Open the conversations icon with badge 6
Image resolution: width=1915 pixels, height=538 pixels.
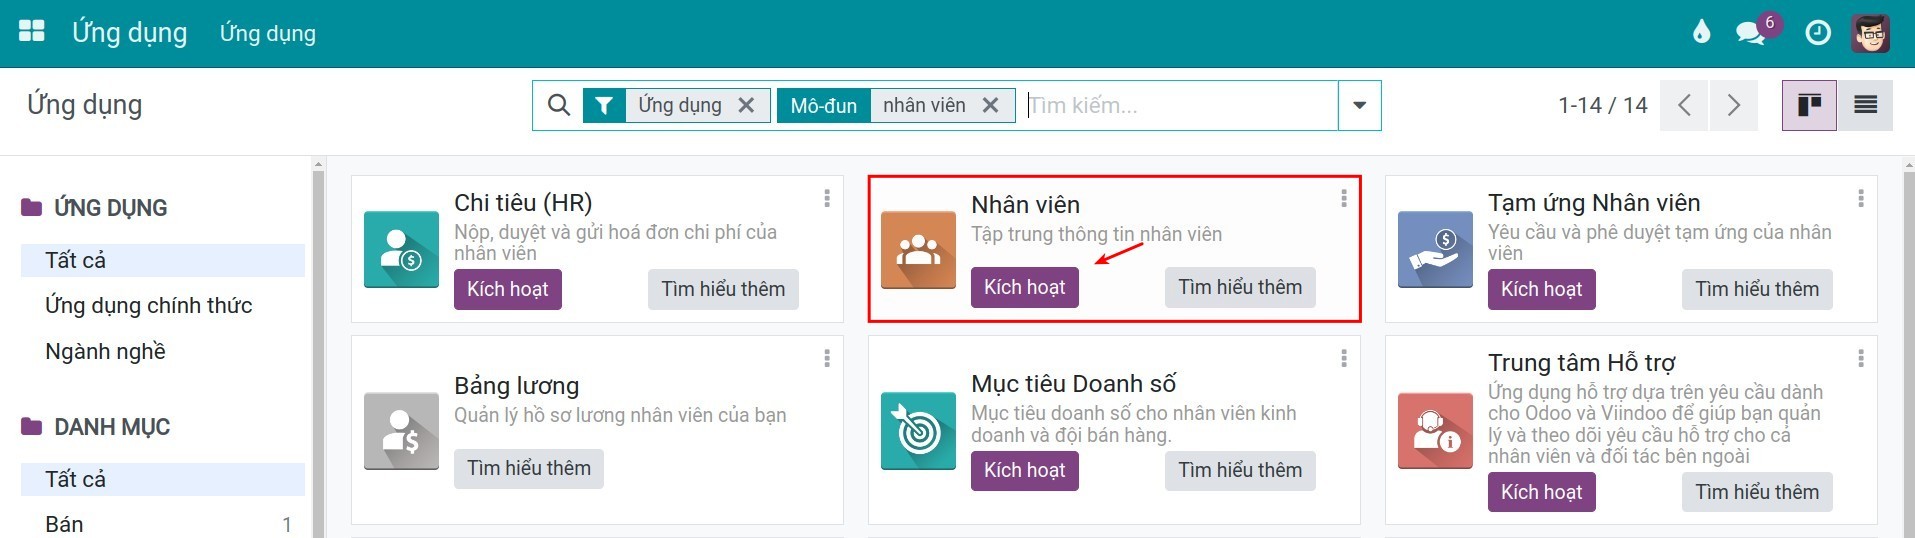click(x=1751, y=33)
